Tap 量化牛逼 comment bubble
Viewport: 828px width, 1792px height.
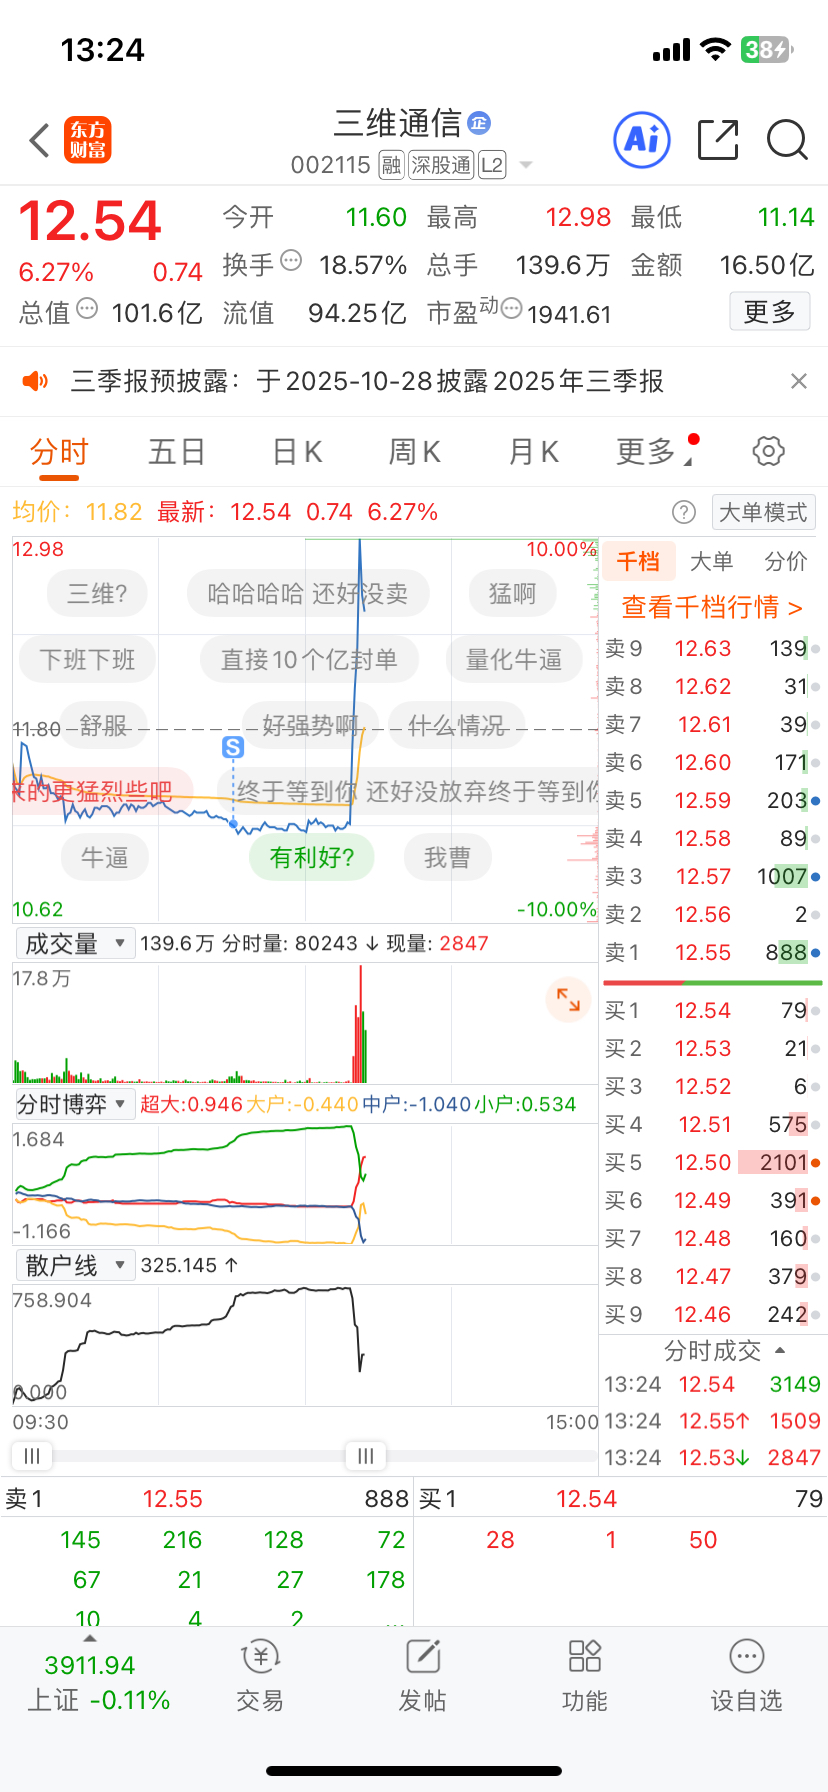pyautogui.click(x=514, y=660)
